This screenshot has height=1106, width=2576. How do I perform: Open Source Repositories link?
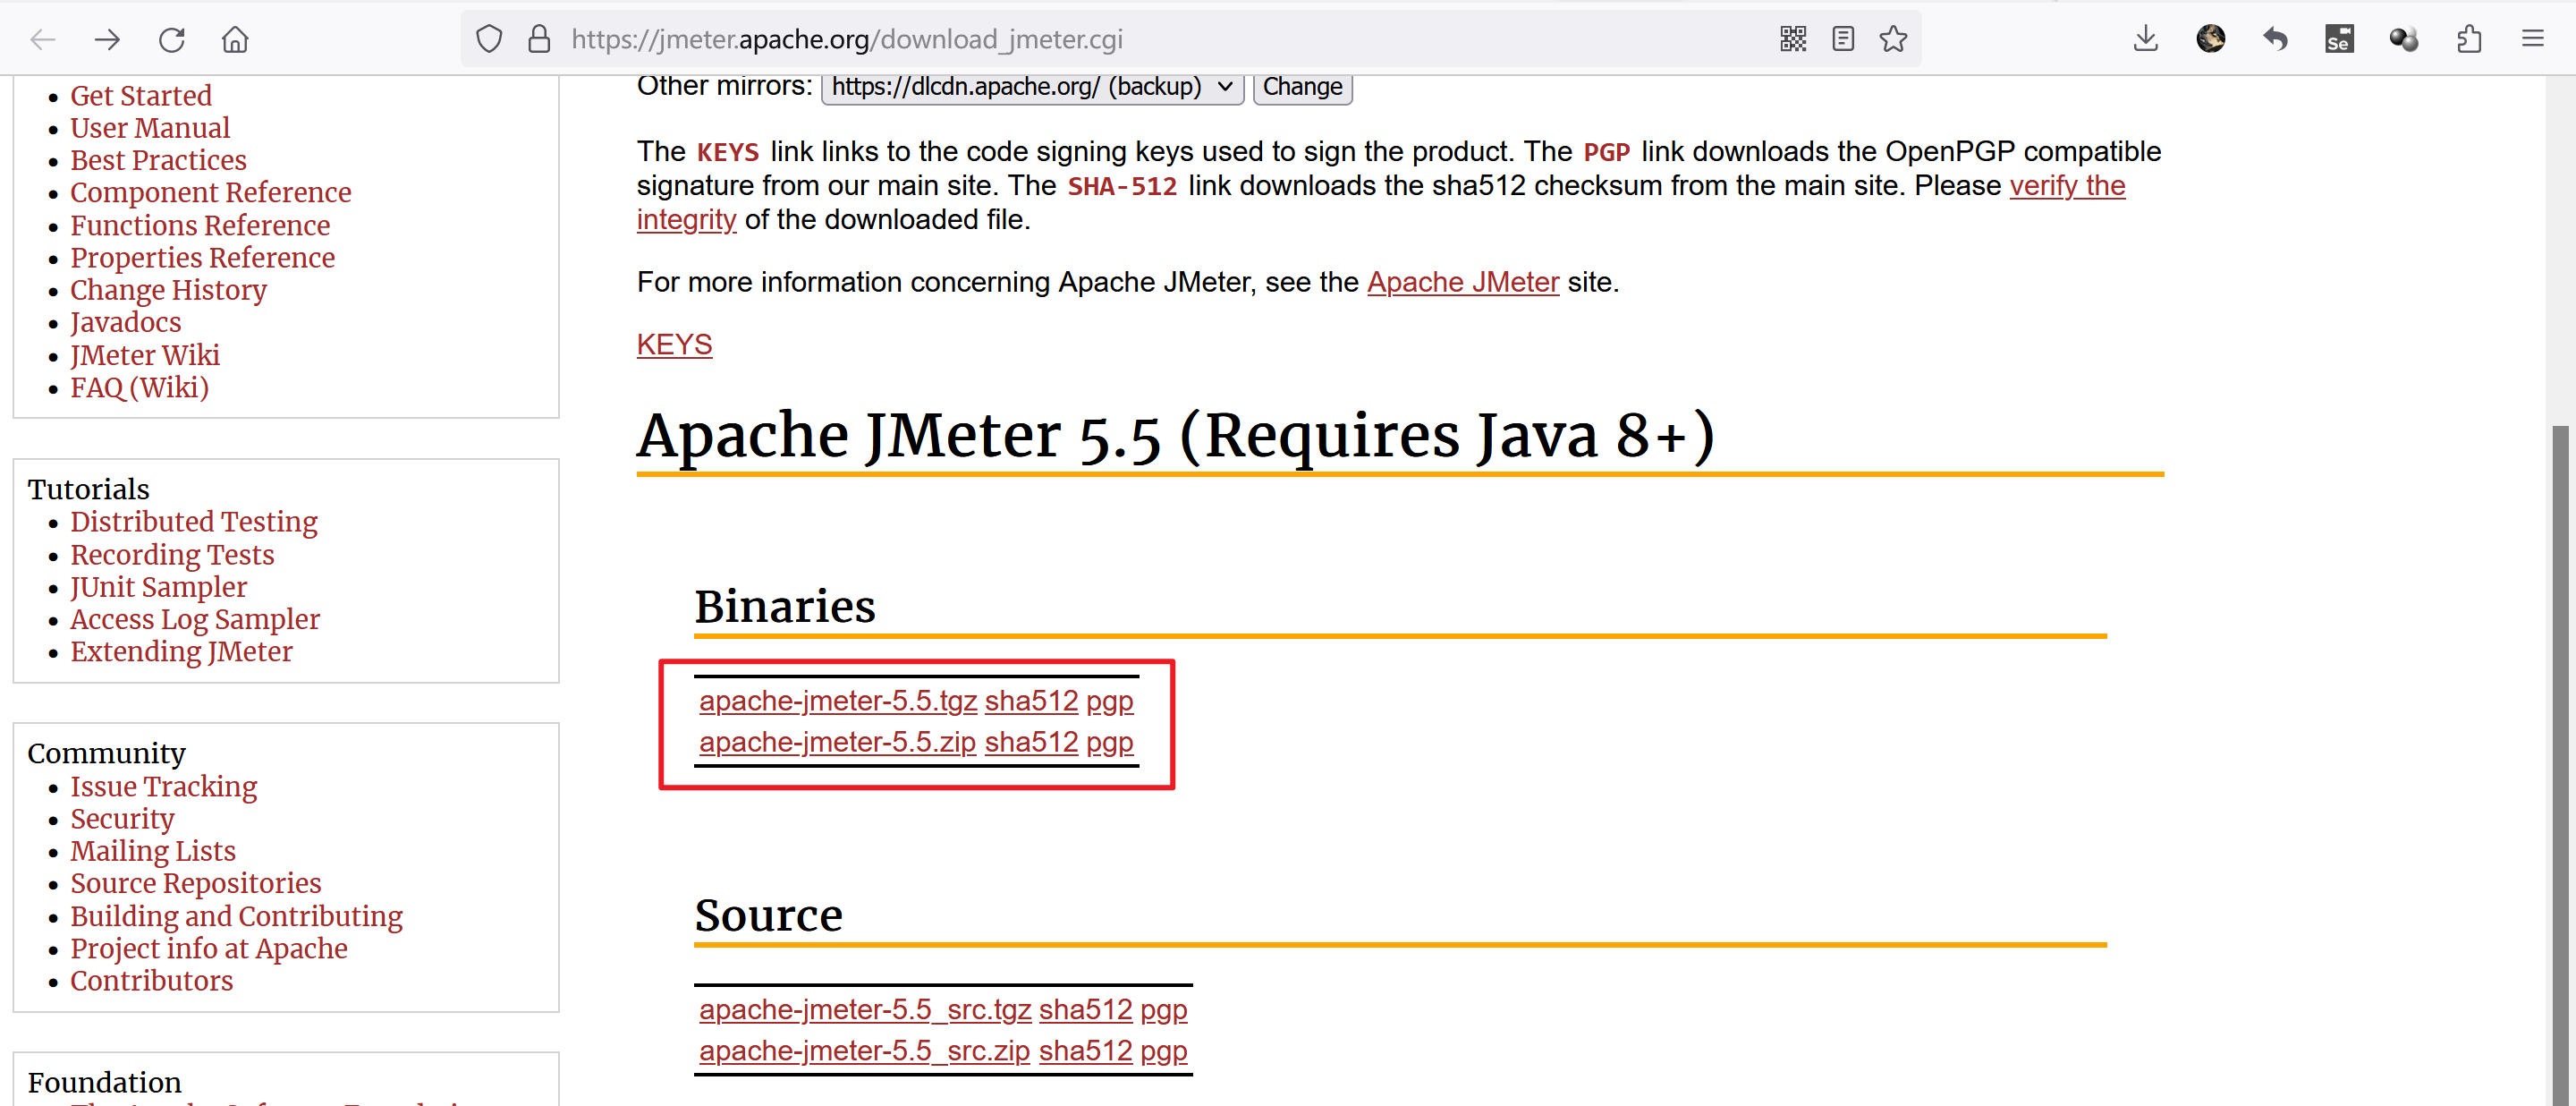click(x=196, y=883)
